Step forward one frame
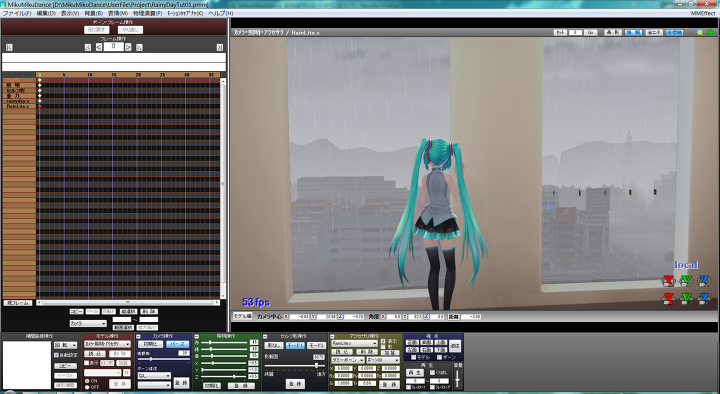The width and height of the screenshot is (720, 394). tap(128, 47)
